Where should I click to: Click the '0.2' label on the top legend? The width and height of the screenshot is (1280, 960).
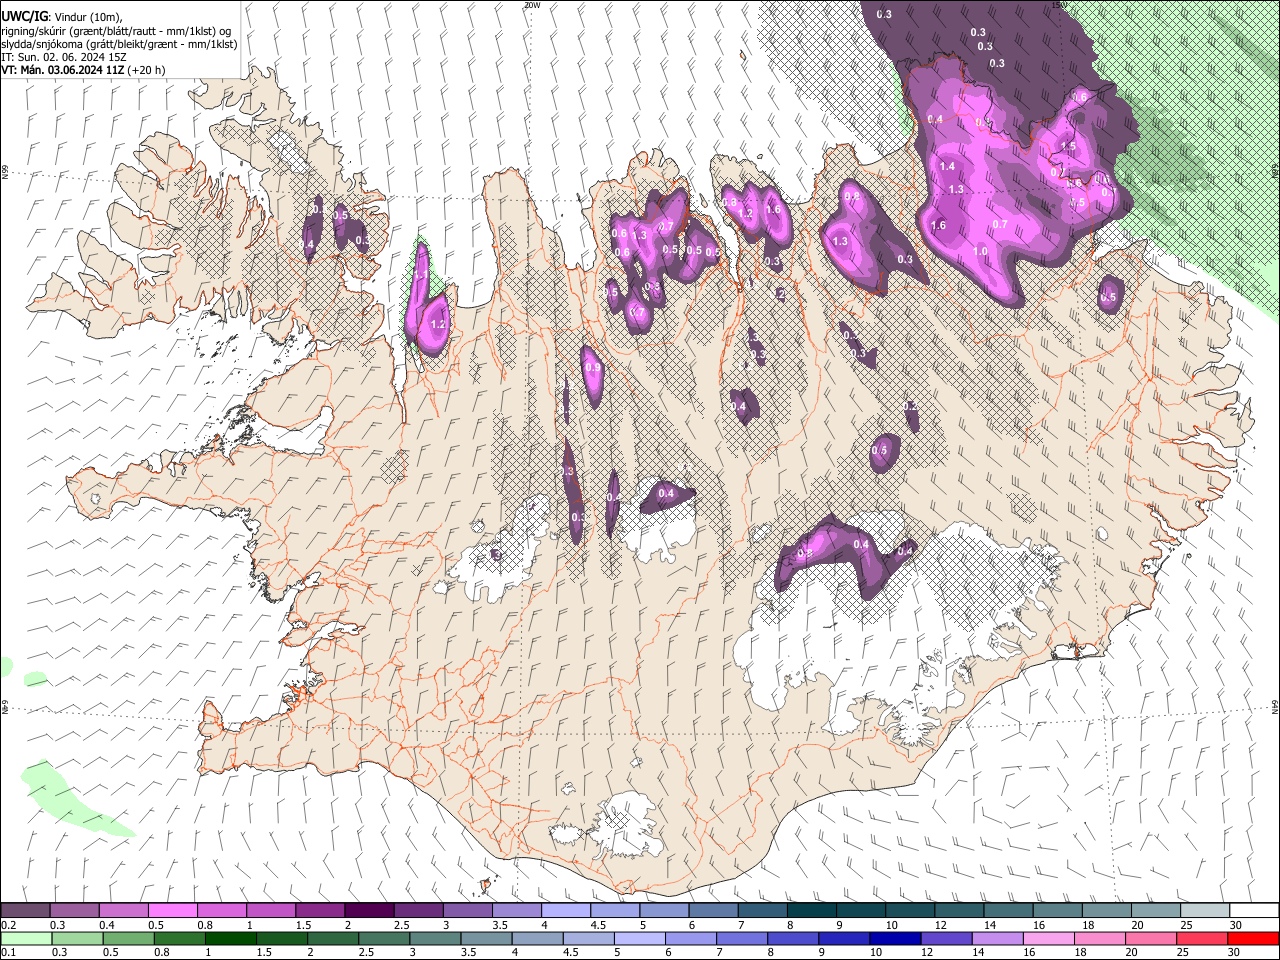pyautogui.click(x=8, y=925)
